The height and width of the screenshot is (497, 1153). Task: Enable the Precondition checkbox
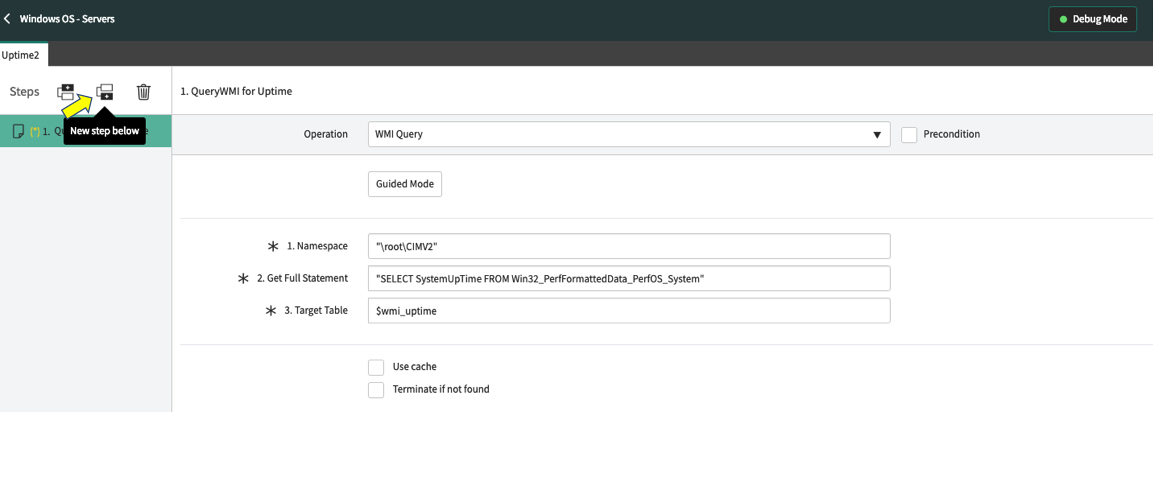(909, 135)
